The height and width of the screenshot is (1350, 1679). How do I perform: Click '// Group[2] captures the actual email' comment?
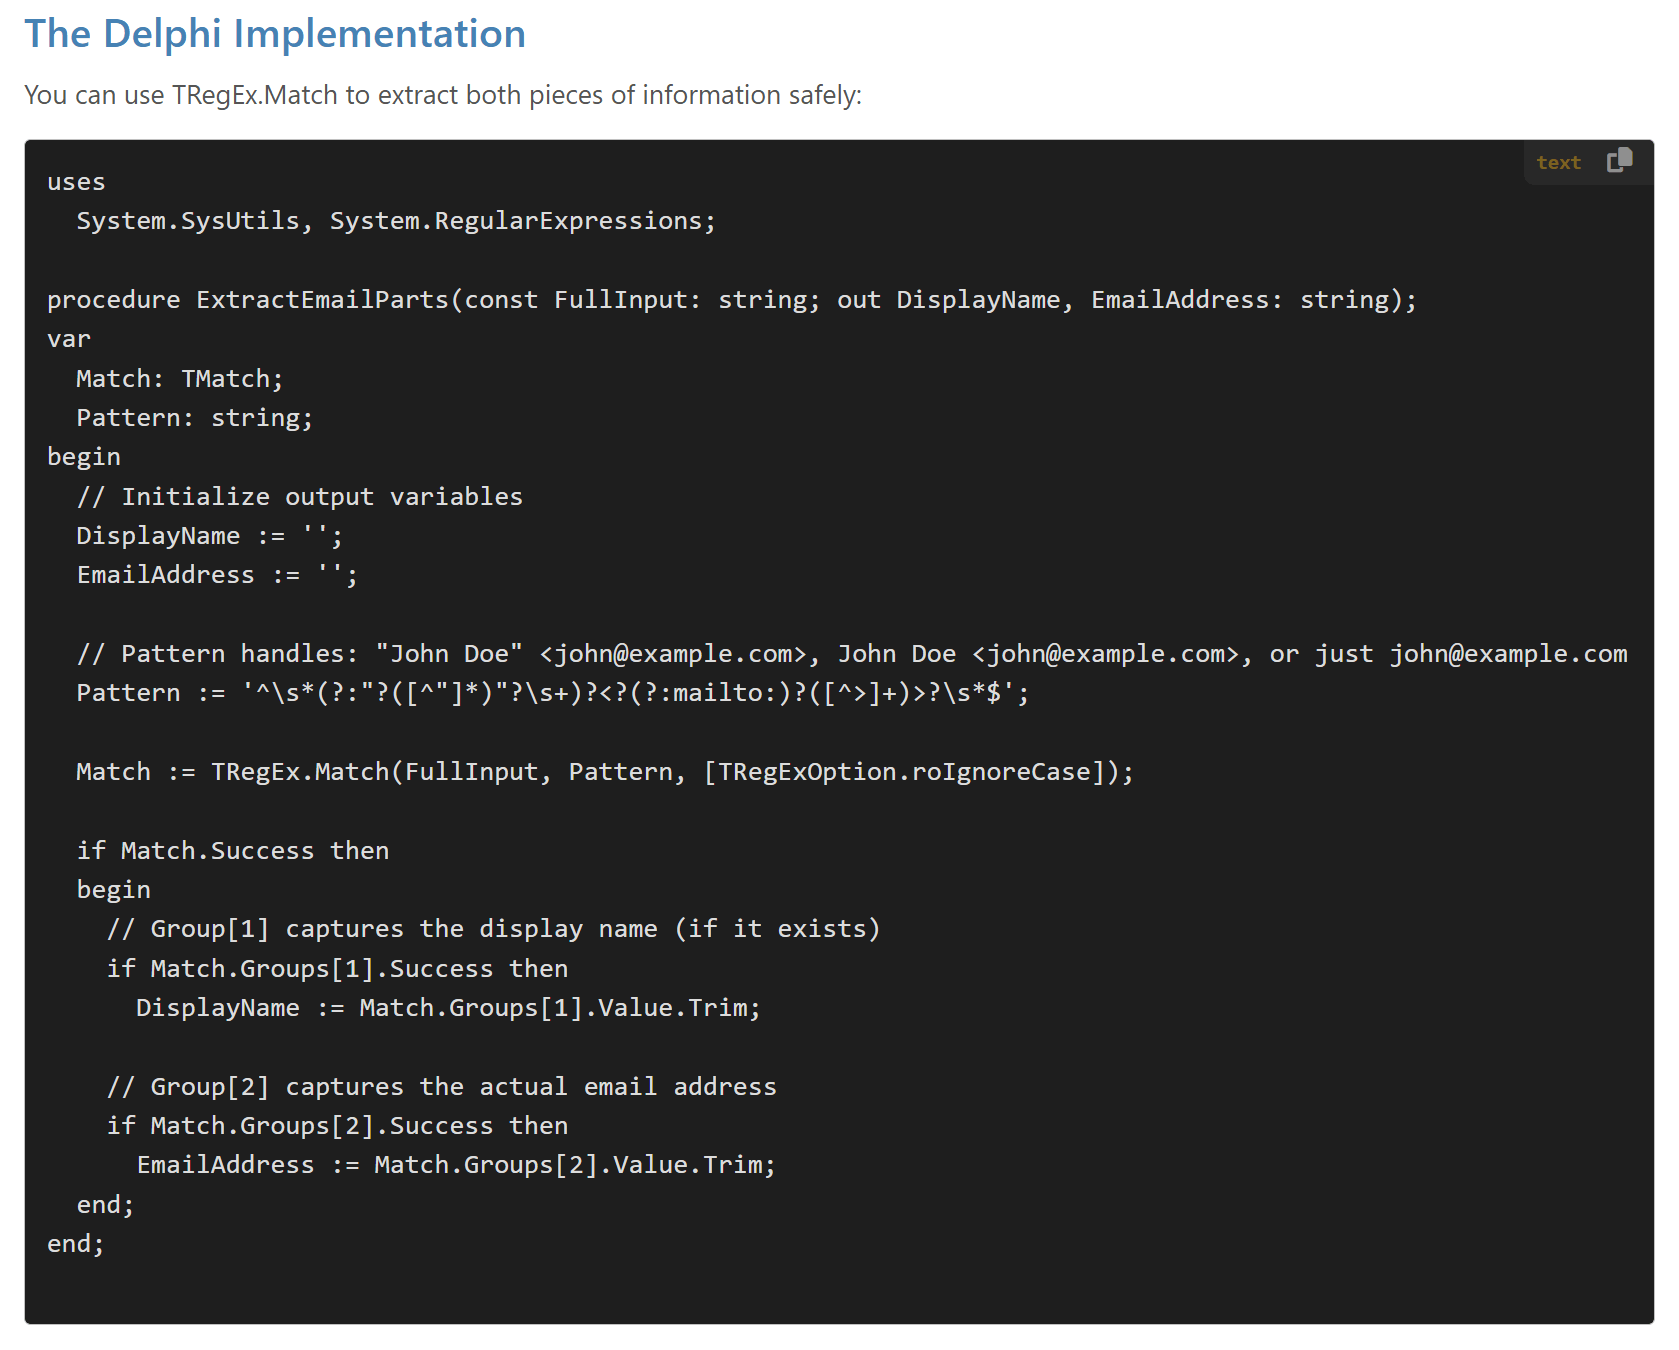pos(441,1087)
